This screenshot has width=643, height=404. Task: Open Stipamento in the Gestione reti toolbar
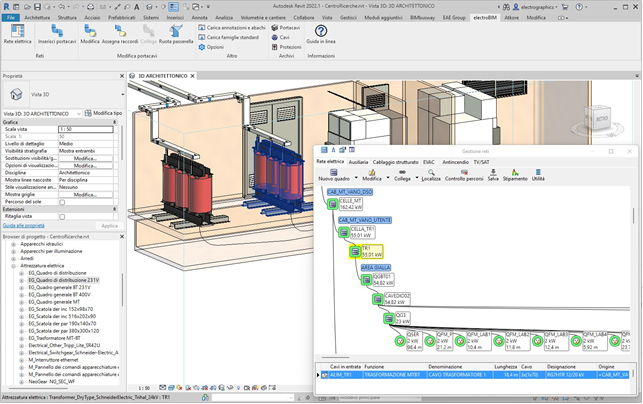point(515,173)
